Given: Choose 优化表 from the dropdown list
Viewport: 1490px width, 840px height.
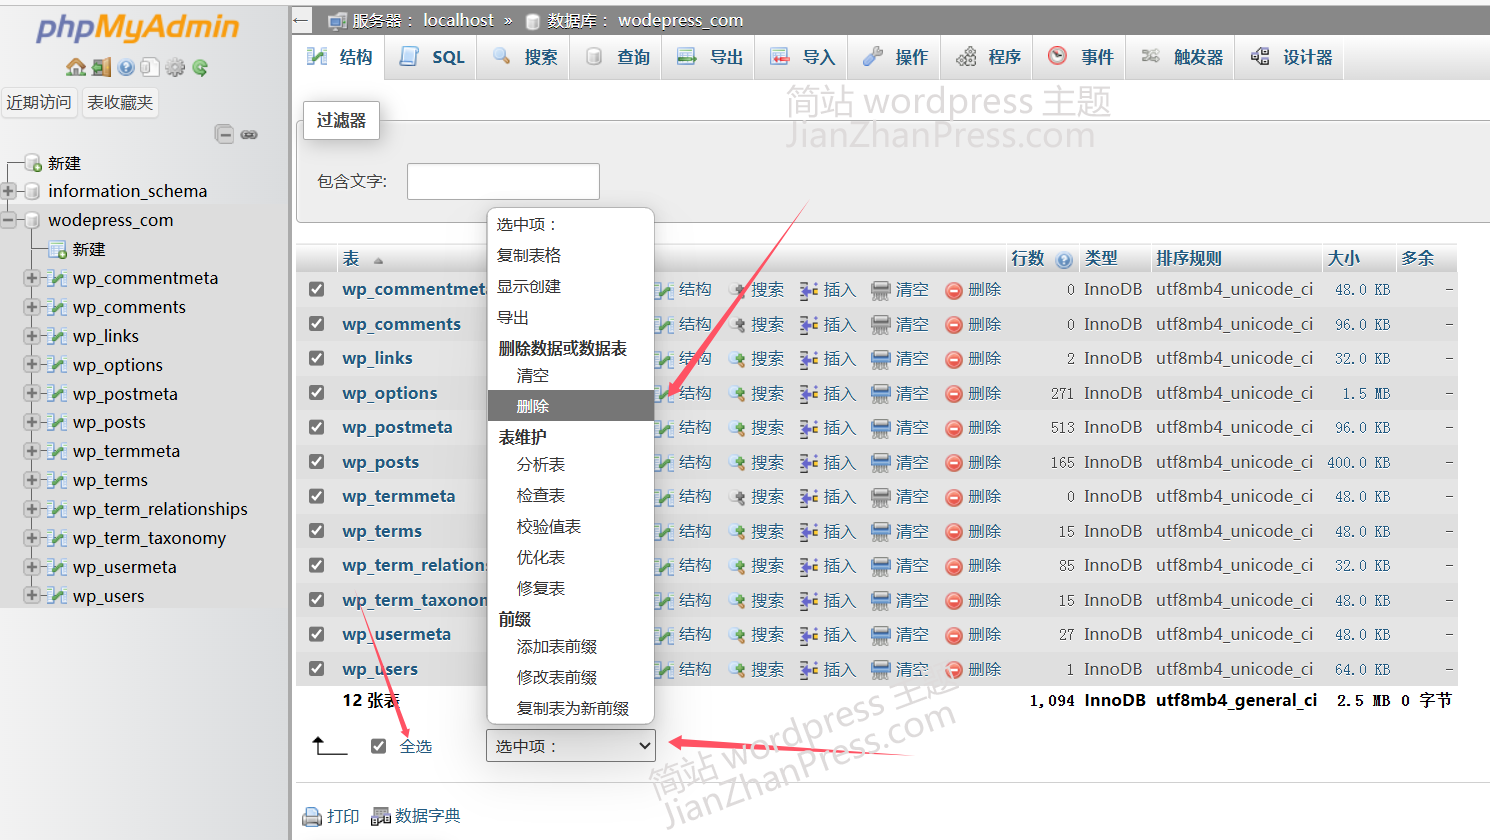Looking at the screenshot, I should coord(541,557).
